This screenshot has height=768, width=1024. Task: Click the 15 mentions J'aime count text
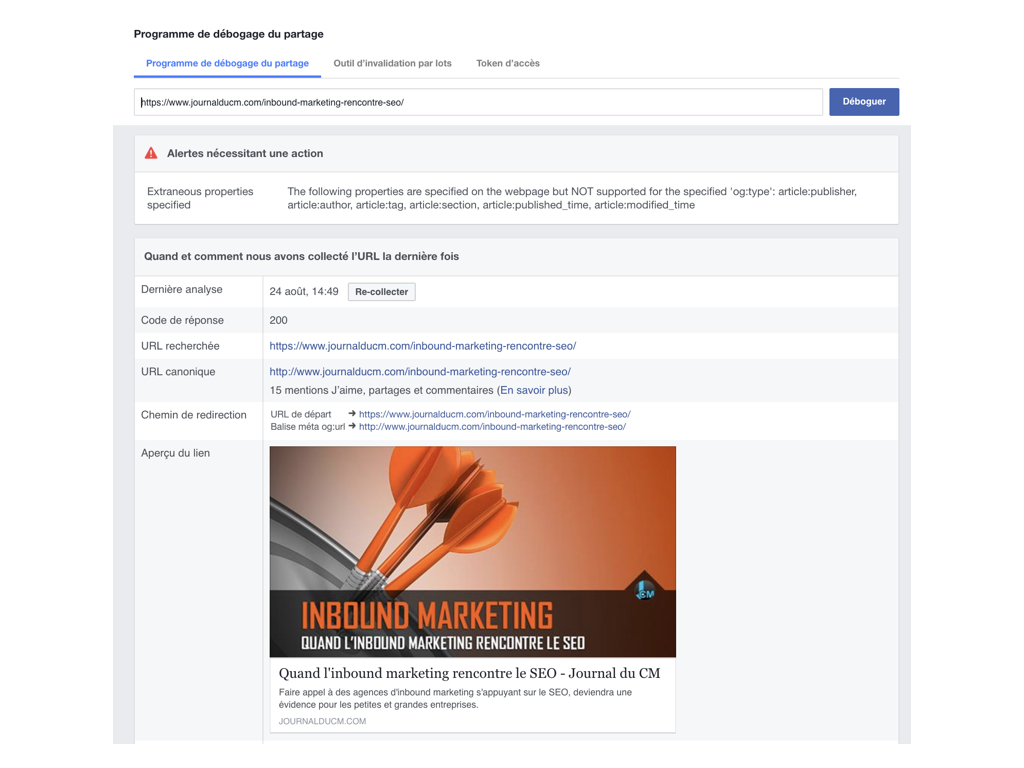point(381,391)
